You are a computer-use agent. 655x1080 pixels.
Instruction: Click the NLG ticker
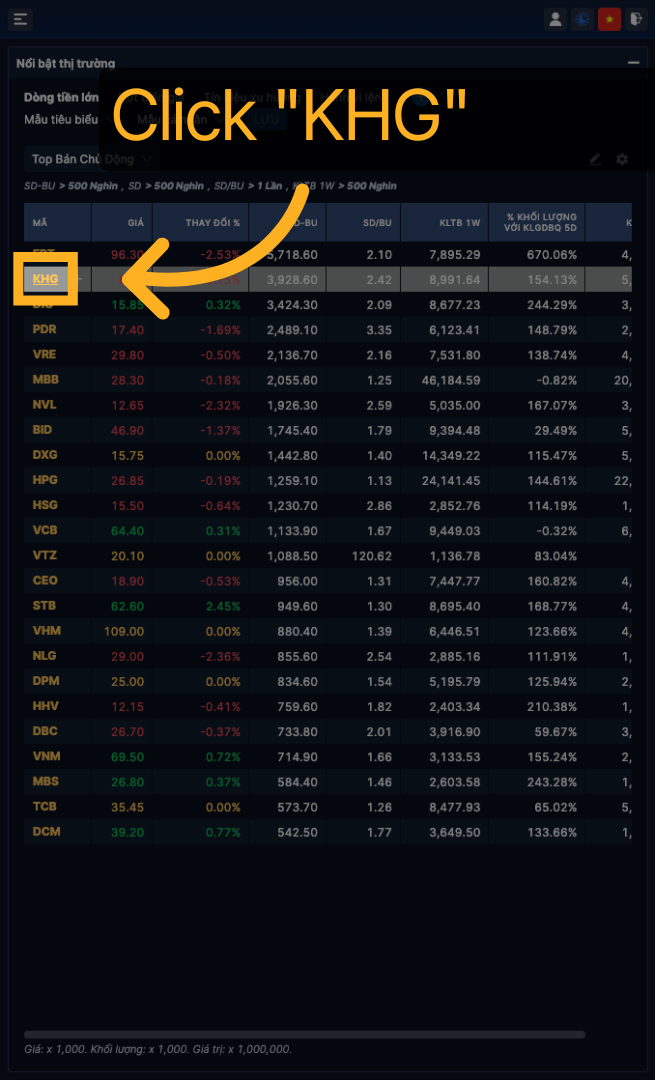coord(45,656)
